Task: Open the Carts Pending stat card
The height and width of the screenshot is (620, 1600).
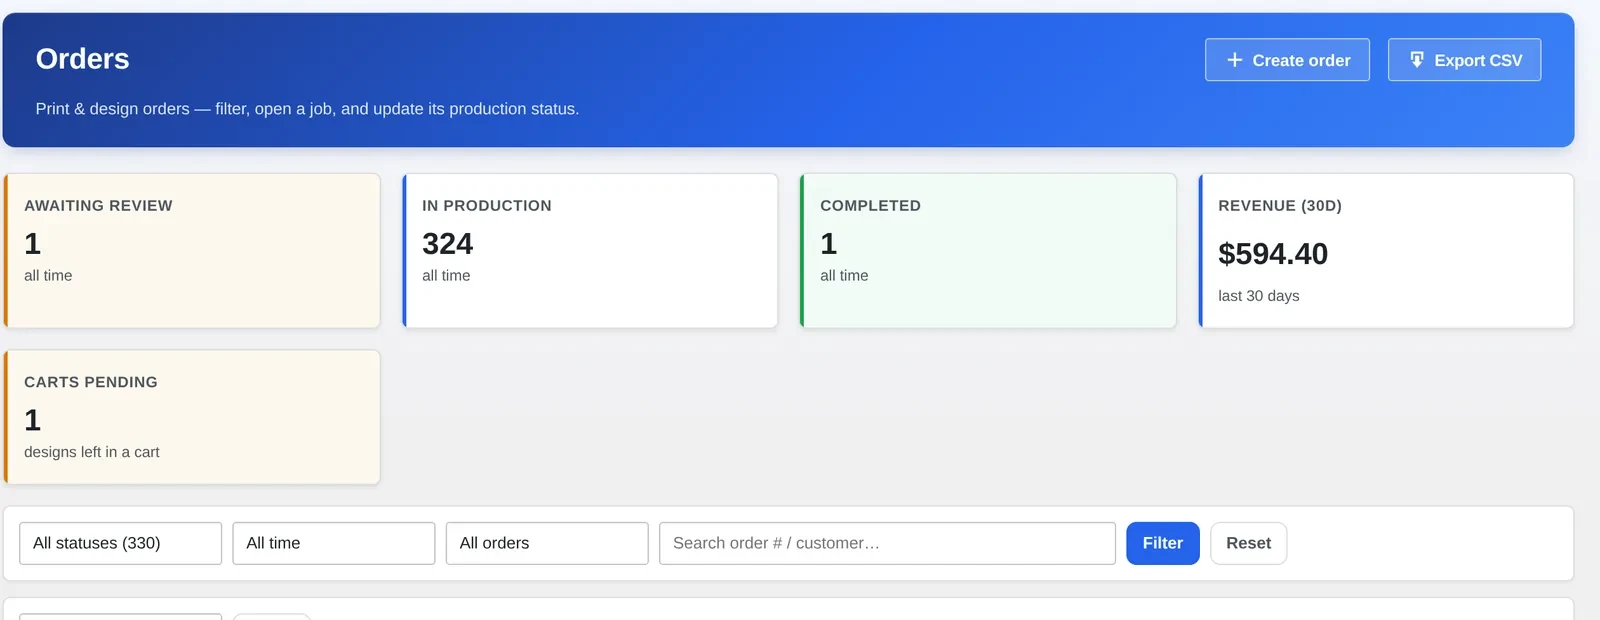Action: pyautogui.click(x=192, y=417)
